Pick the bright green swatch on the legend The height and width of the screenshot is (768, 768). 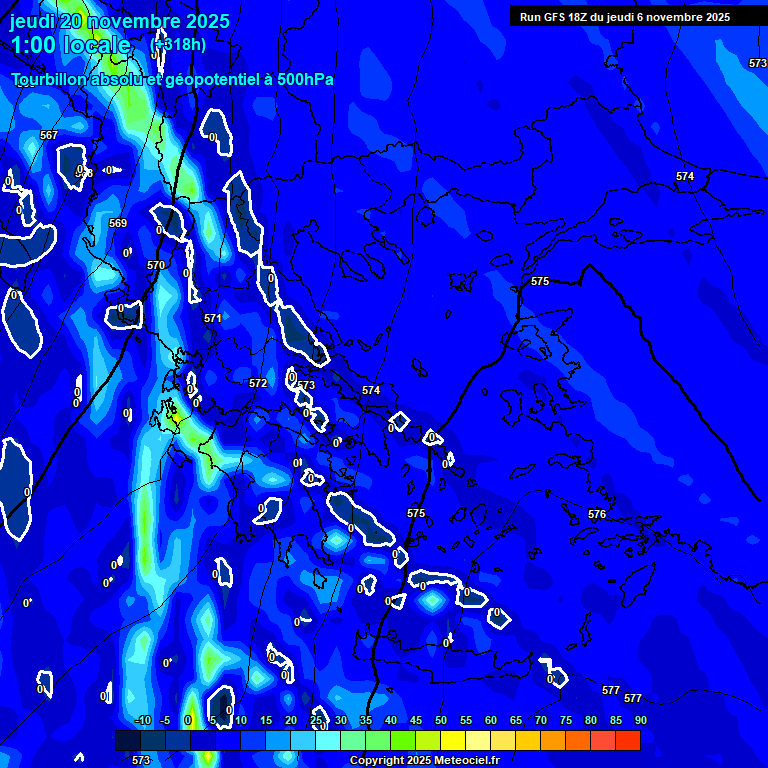403,741
